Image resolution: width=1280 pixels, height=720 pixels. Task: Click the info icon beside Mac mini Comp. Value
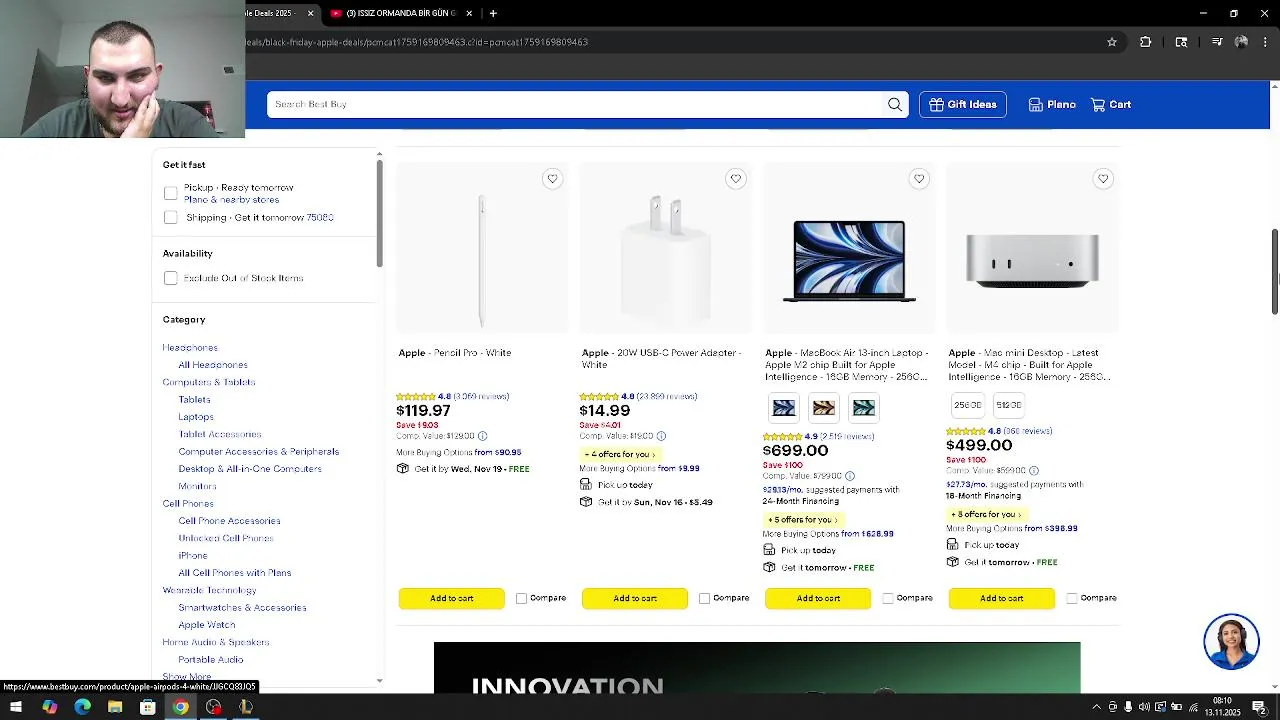point(1034,471)
